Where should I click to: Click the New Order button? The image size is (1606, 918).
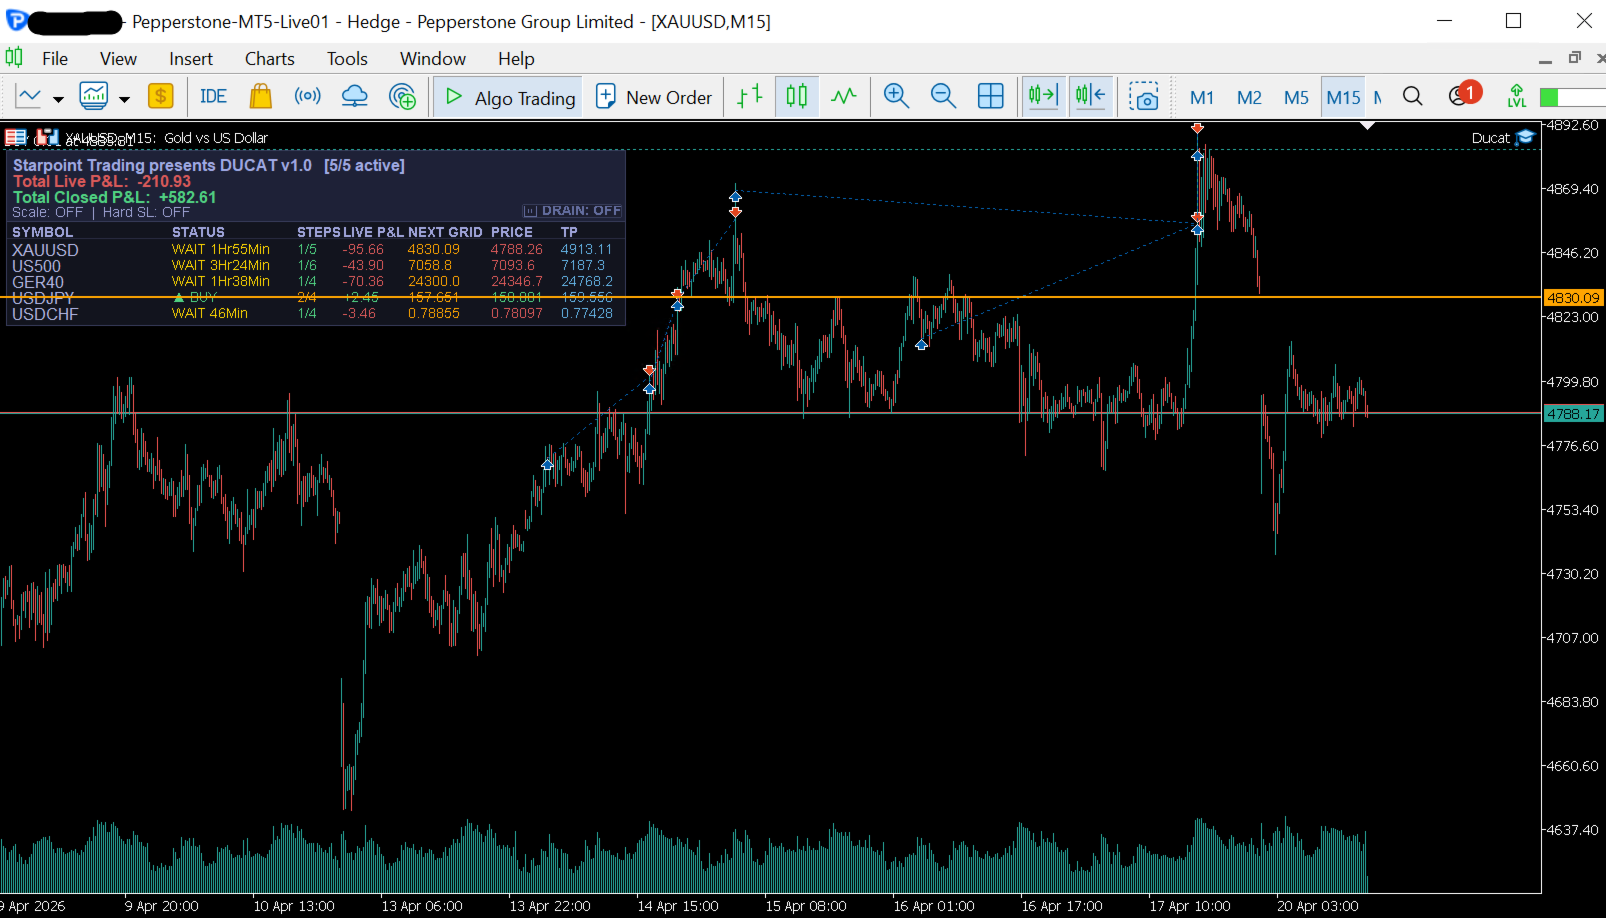[x=654, y=97]
